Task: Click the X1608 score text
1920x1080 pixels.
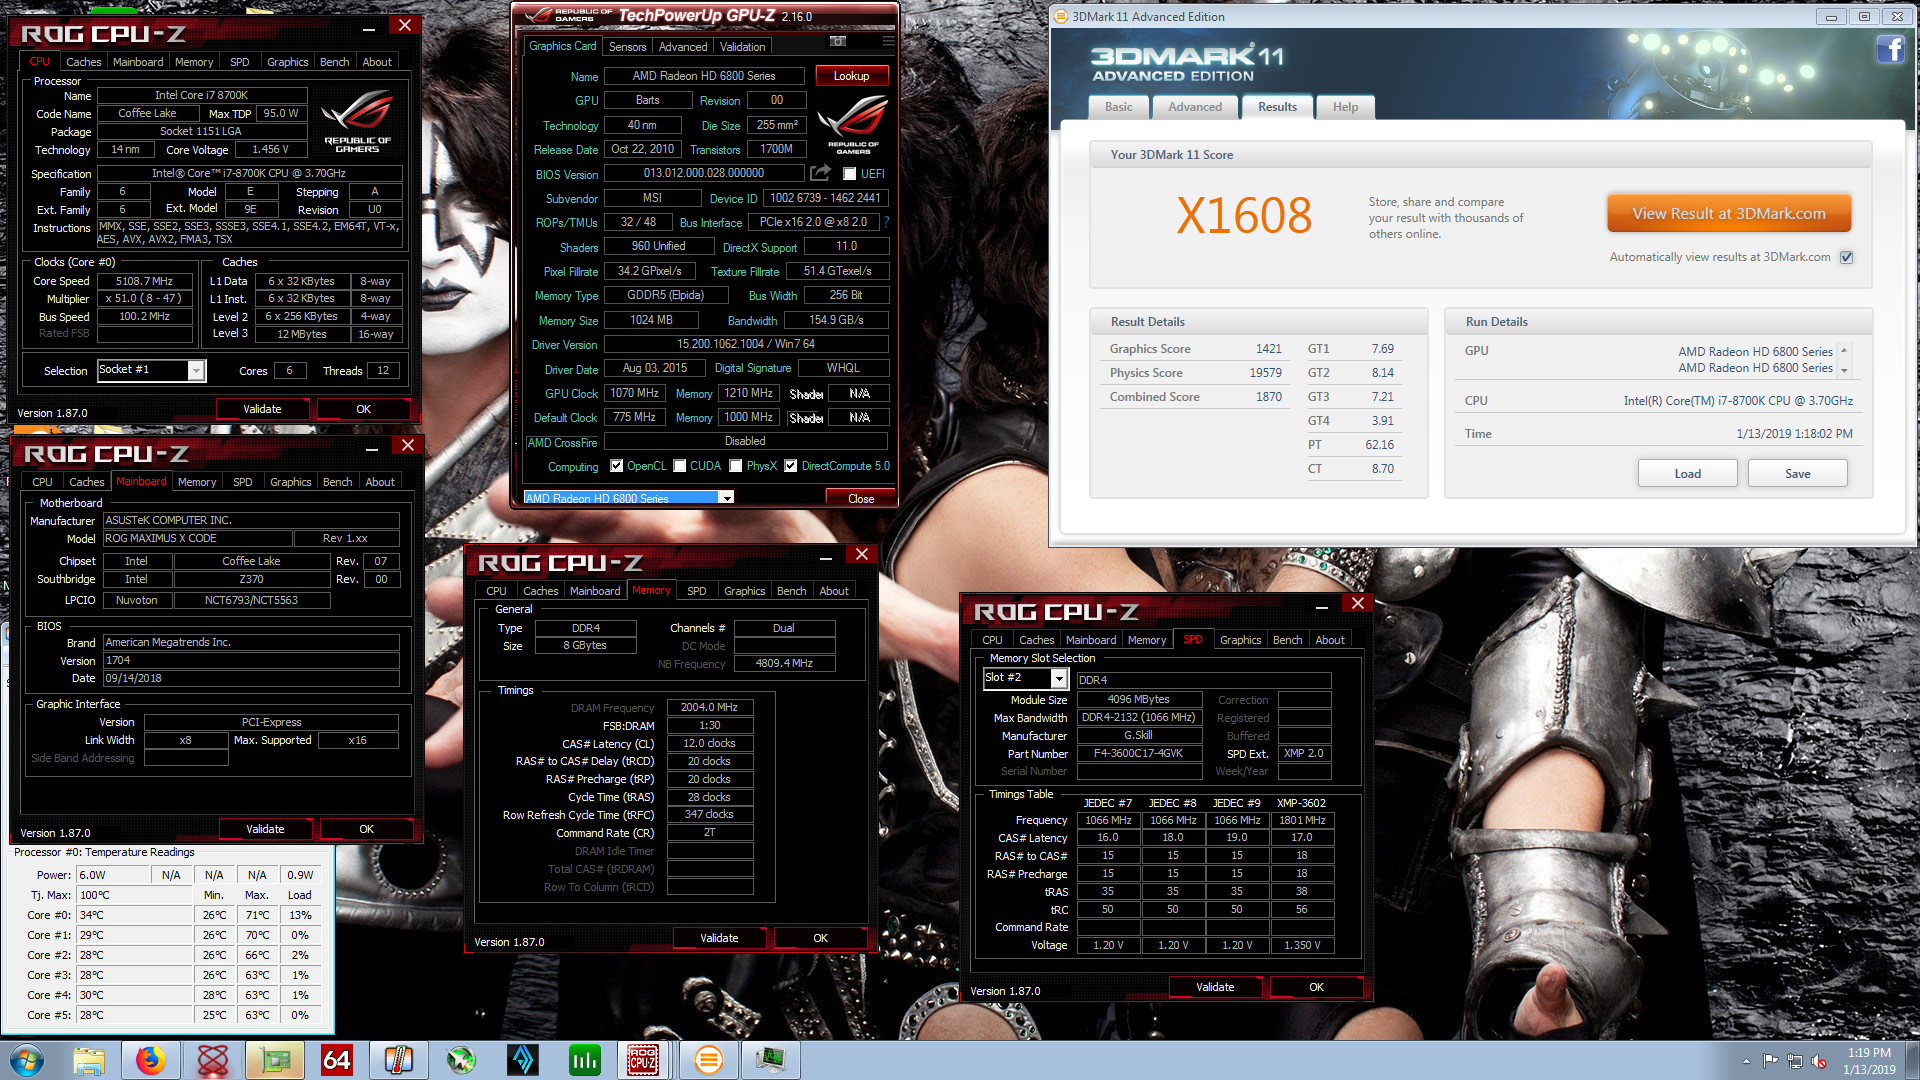Action: [1243, 216]
